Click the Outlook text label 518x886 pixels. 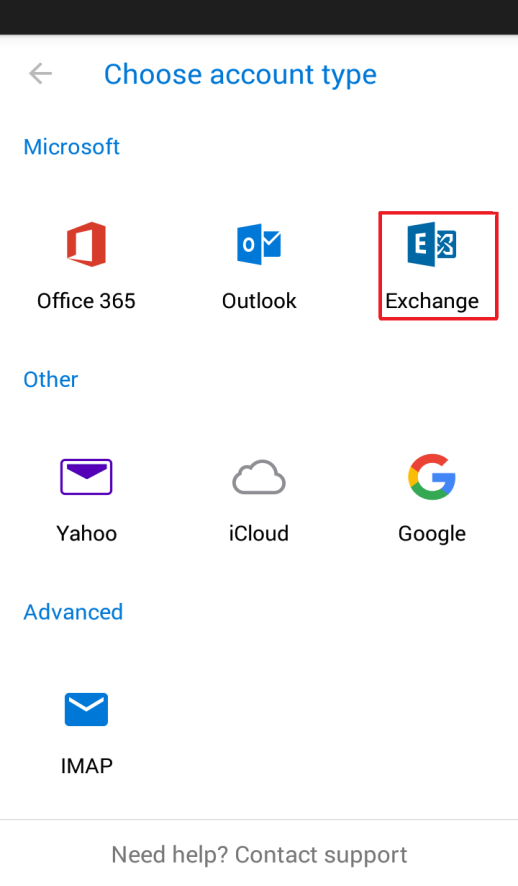pyautogui.click(x=259, y=301)
